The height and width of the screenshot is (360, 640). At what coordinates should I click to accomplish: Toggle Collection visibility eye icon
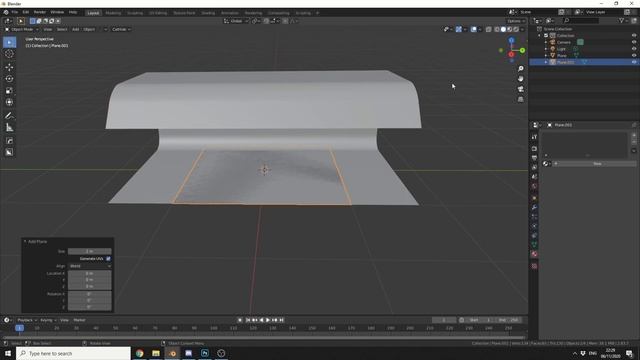tap(634, 36)
